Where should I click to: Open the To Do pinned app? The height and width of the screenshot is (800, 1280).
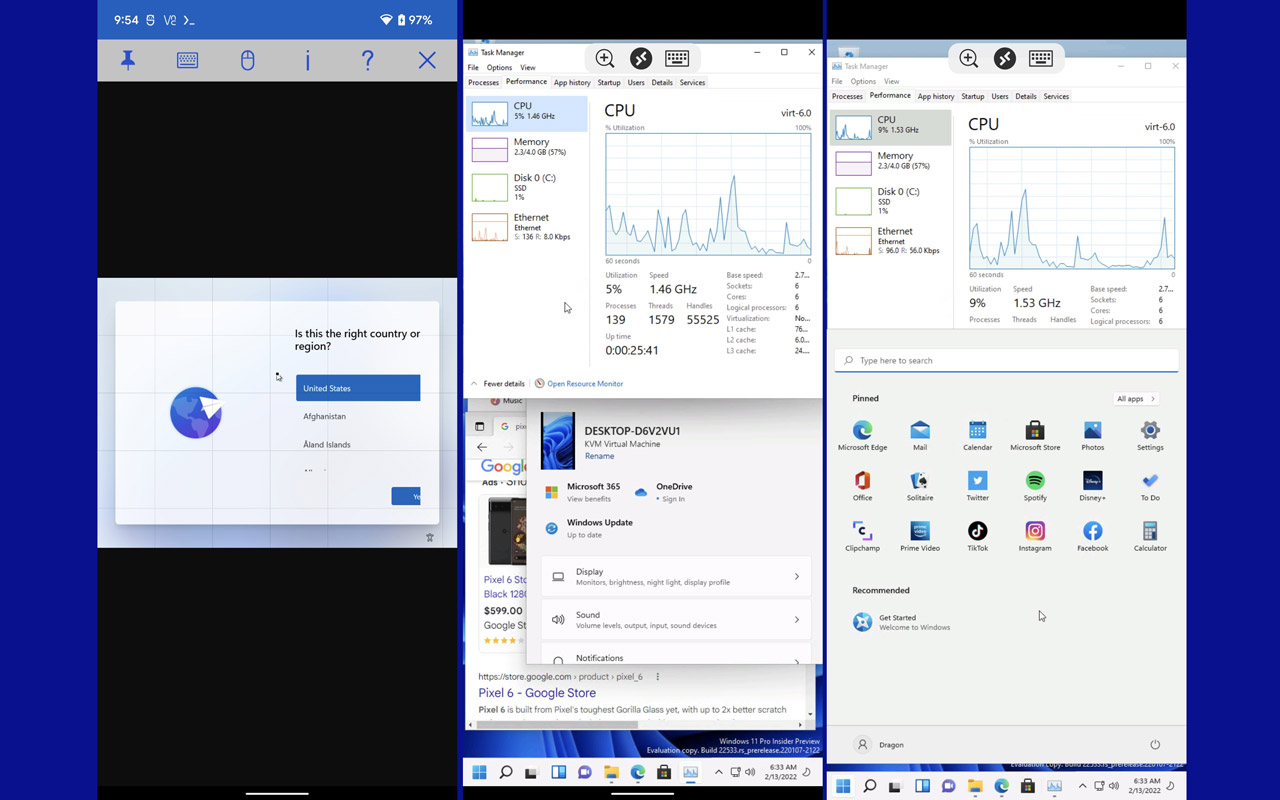1150,486
